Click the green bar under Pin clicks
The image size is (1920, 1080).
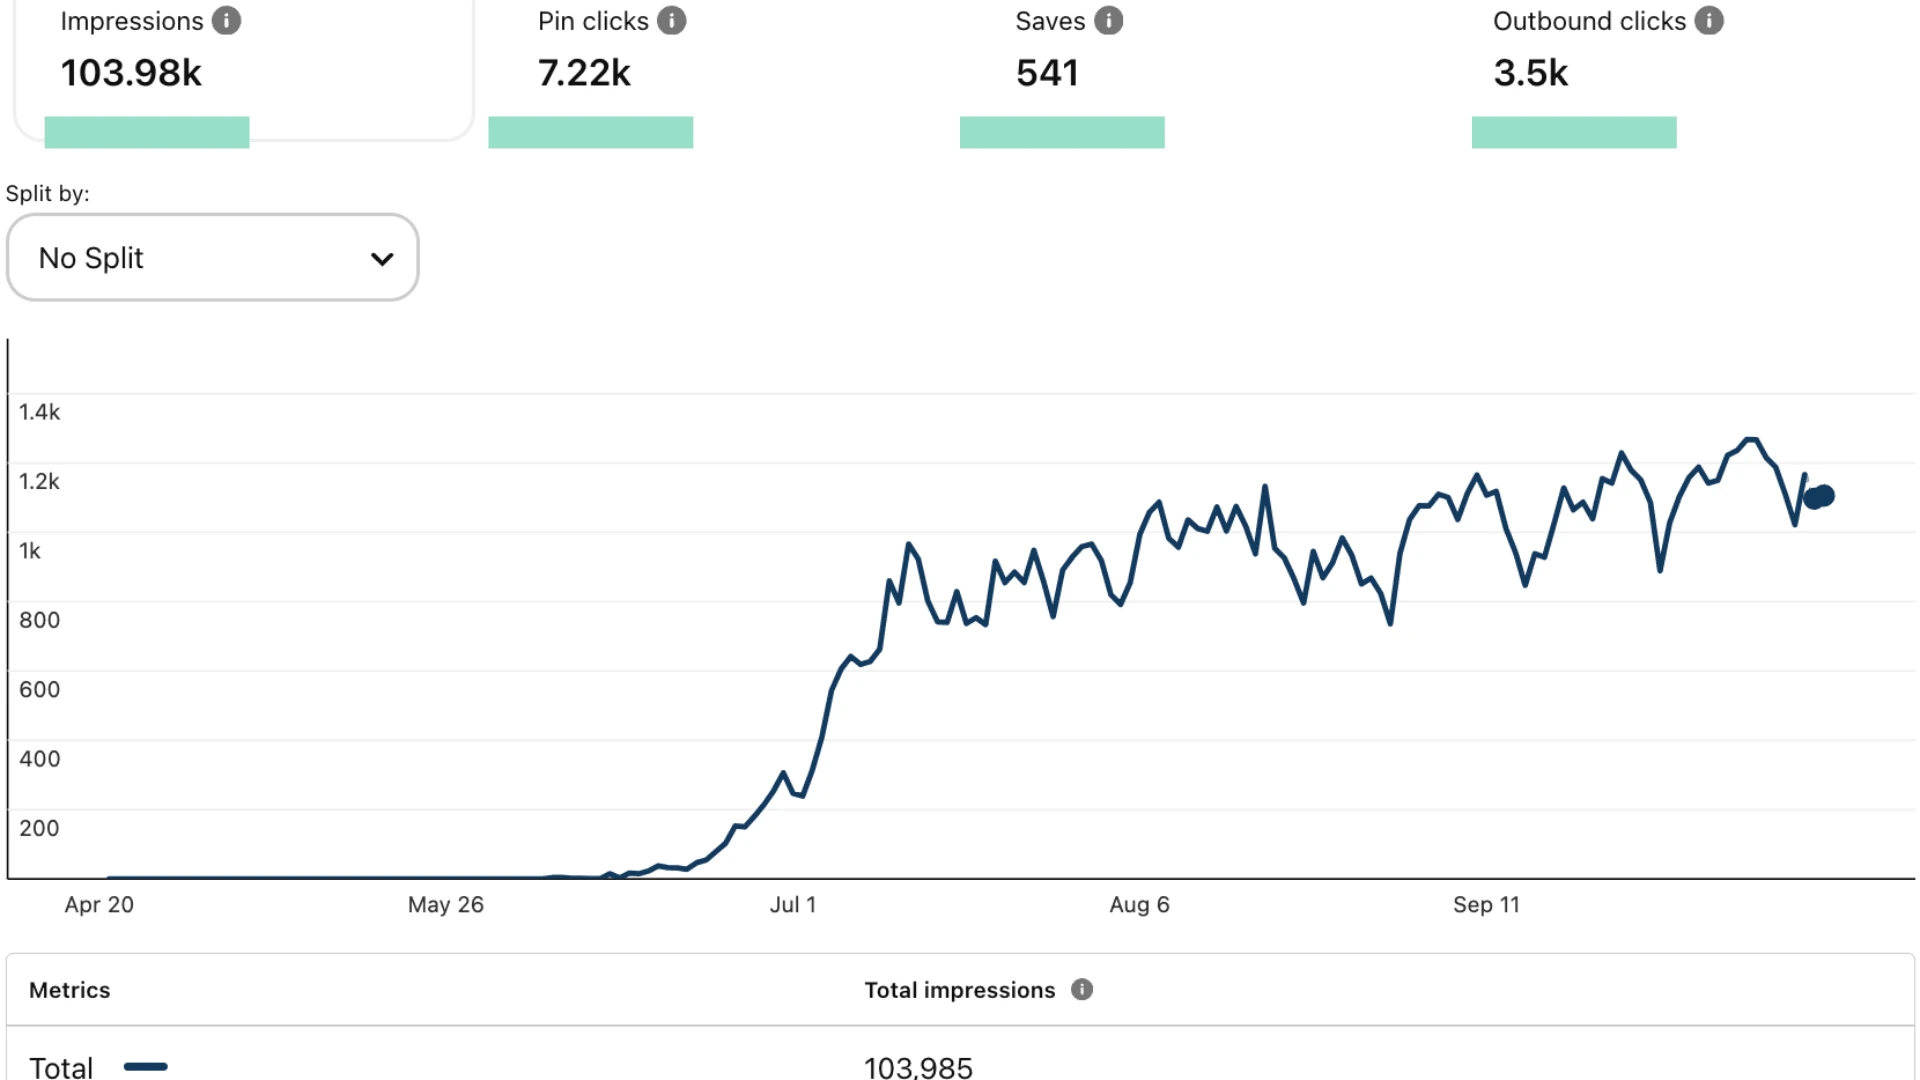coord(591,132)
